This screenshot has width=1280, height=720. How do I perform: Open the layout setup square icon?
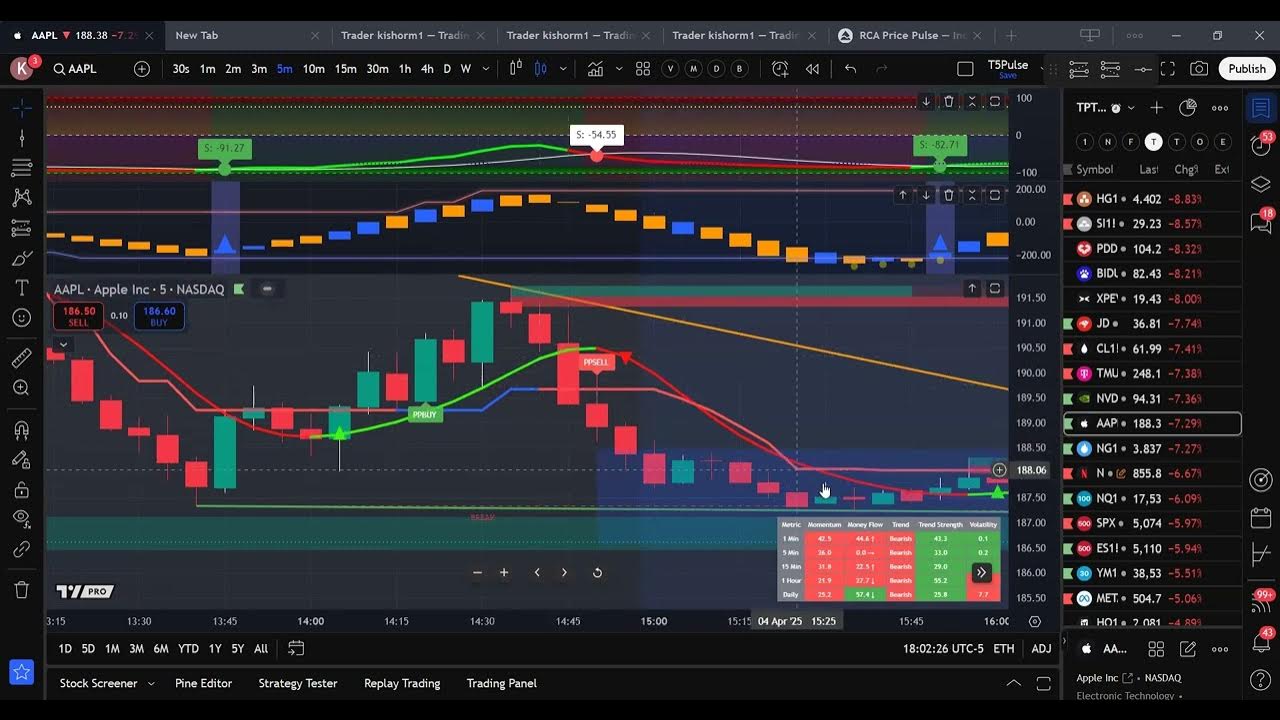tap(965, 69)
